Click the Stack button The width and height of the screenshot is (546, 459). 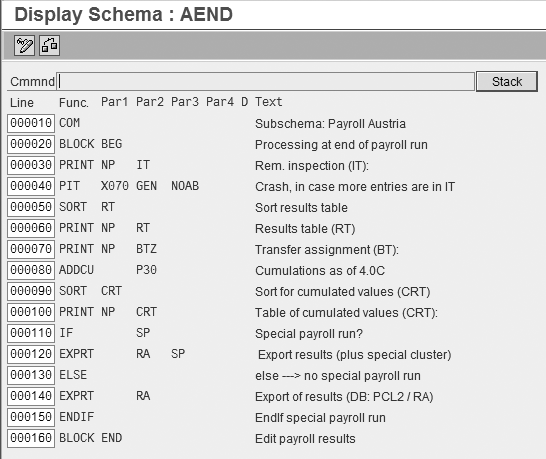pos(507,82)
